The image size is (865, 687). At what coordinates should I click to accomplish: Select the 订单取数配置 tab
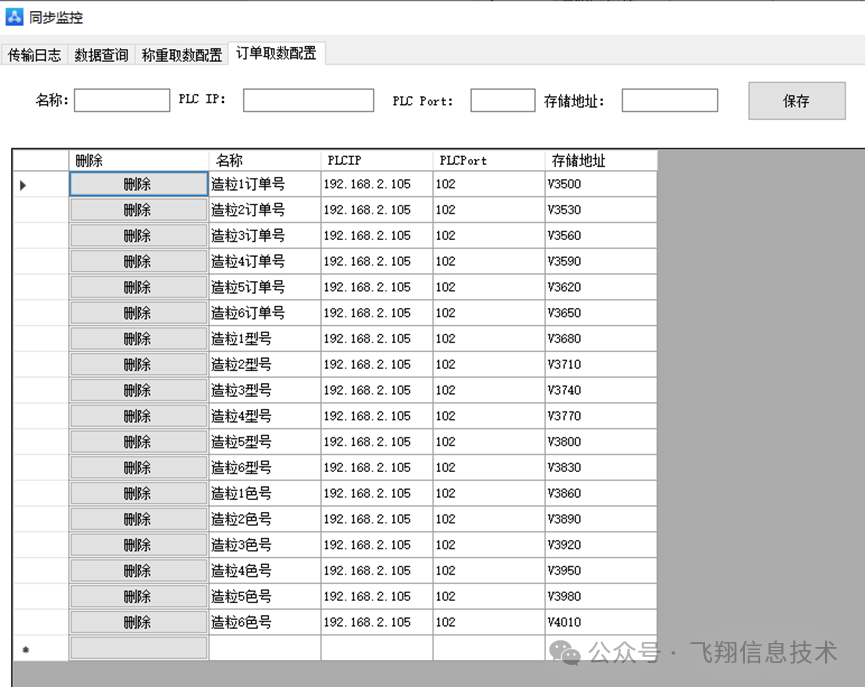click(x=276, y=53)
